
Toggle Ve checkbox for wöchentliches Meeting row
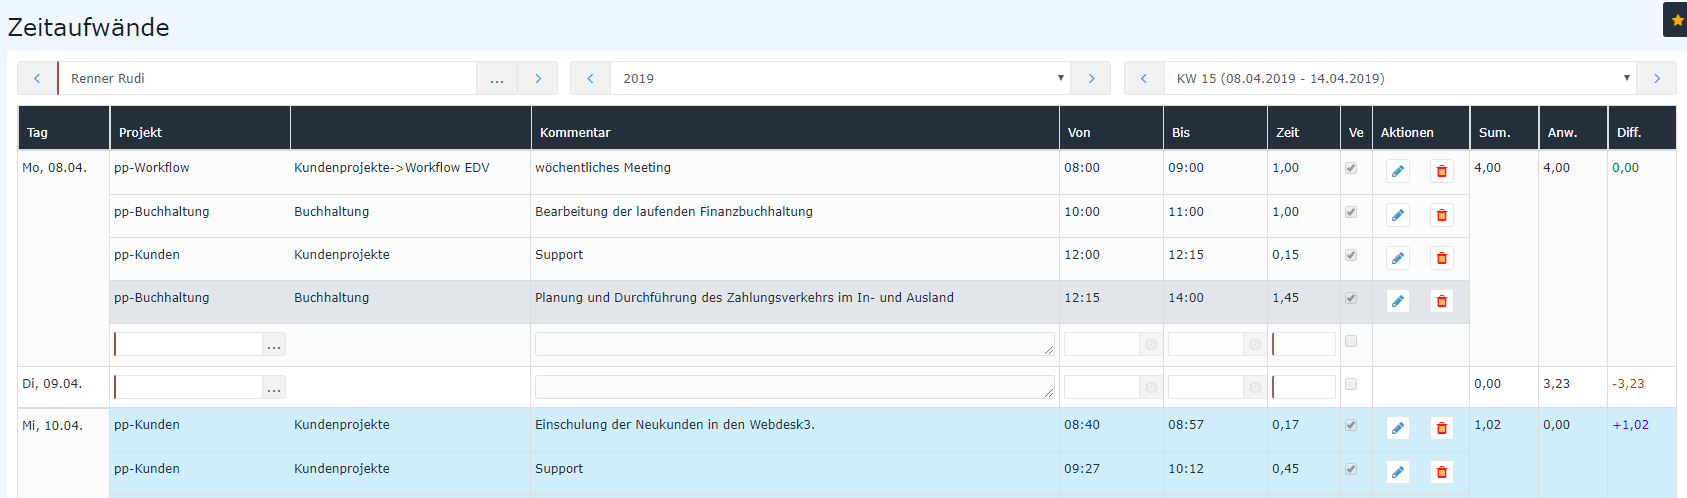1351,168
